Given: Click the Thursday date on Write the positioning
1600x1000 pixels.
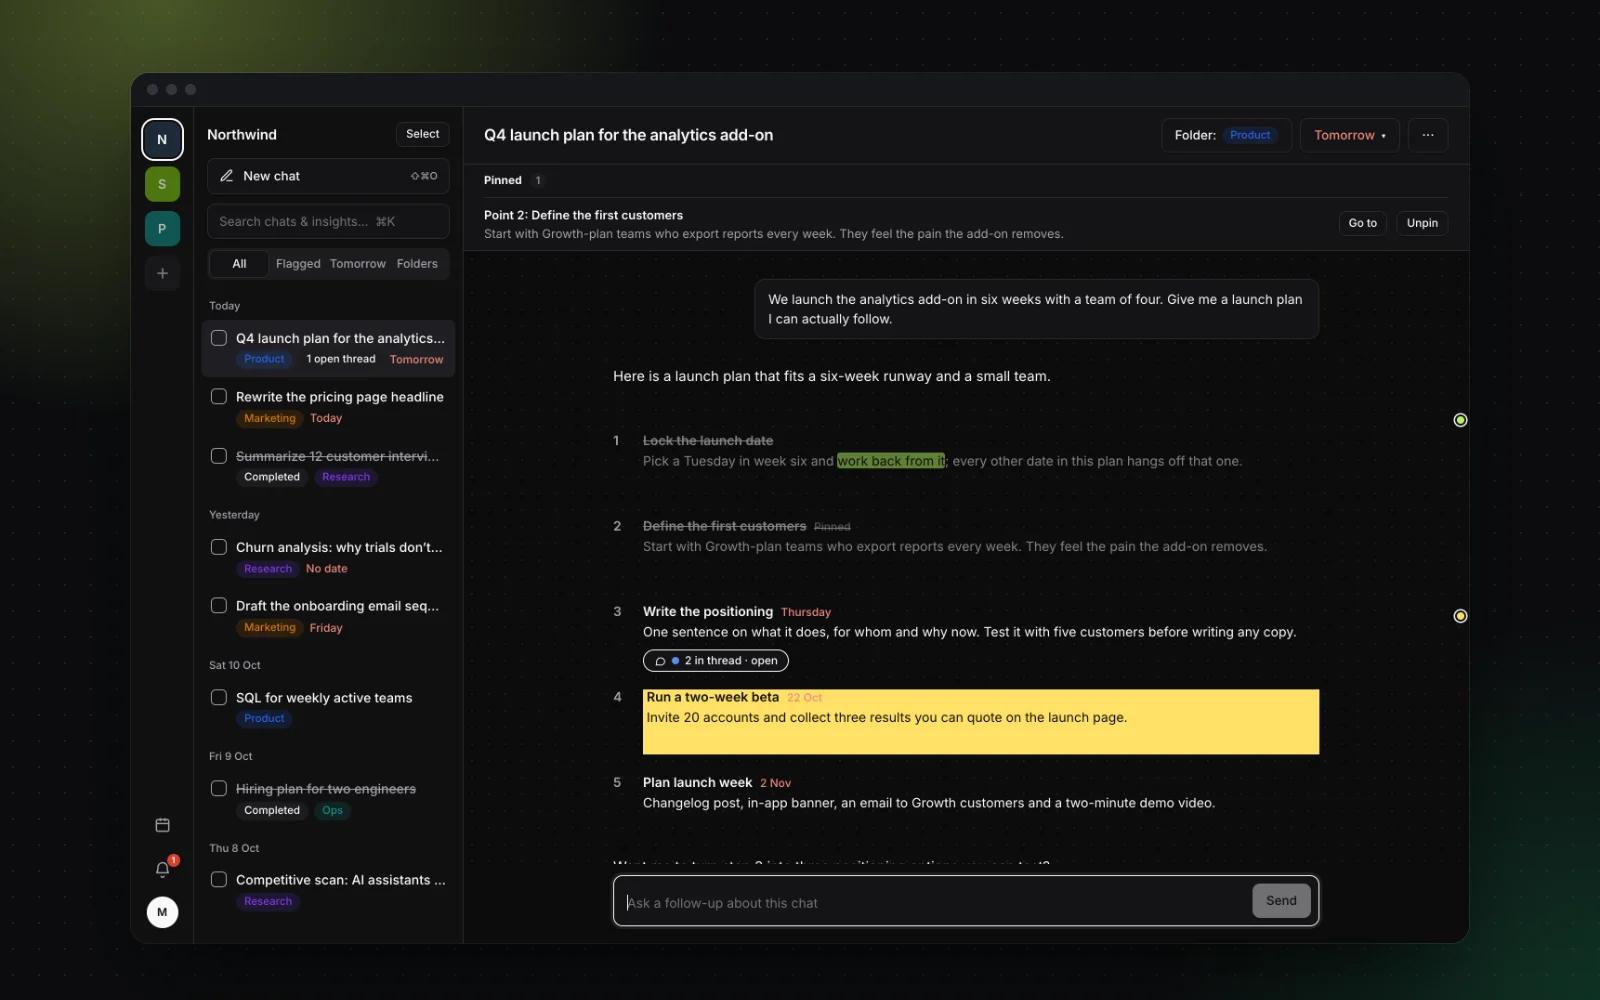Looking at the screenshot, I should click(806, 612).
